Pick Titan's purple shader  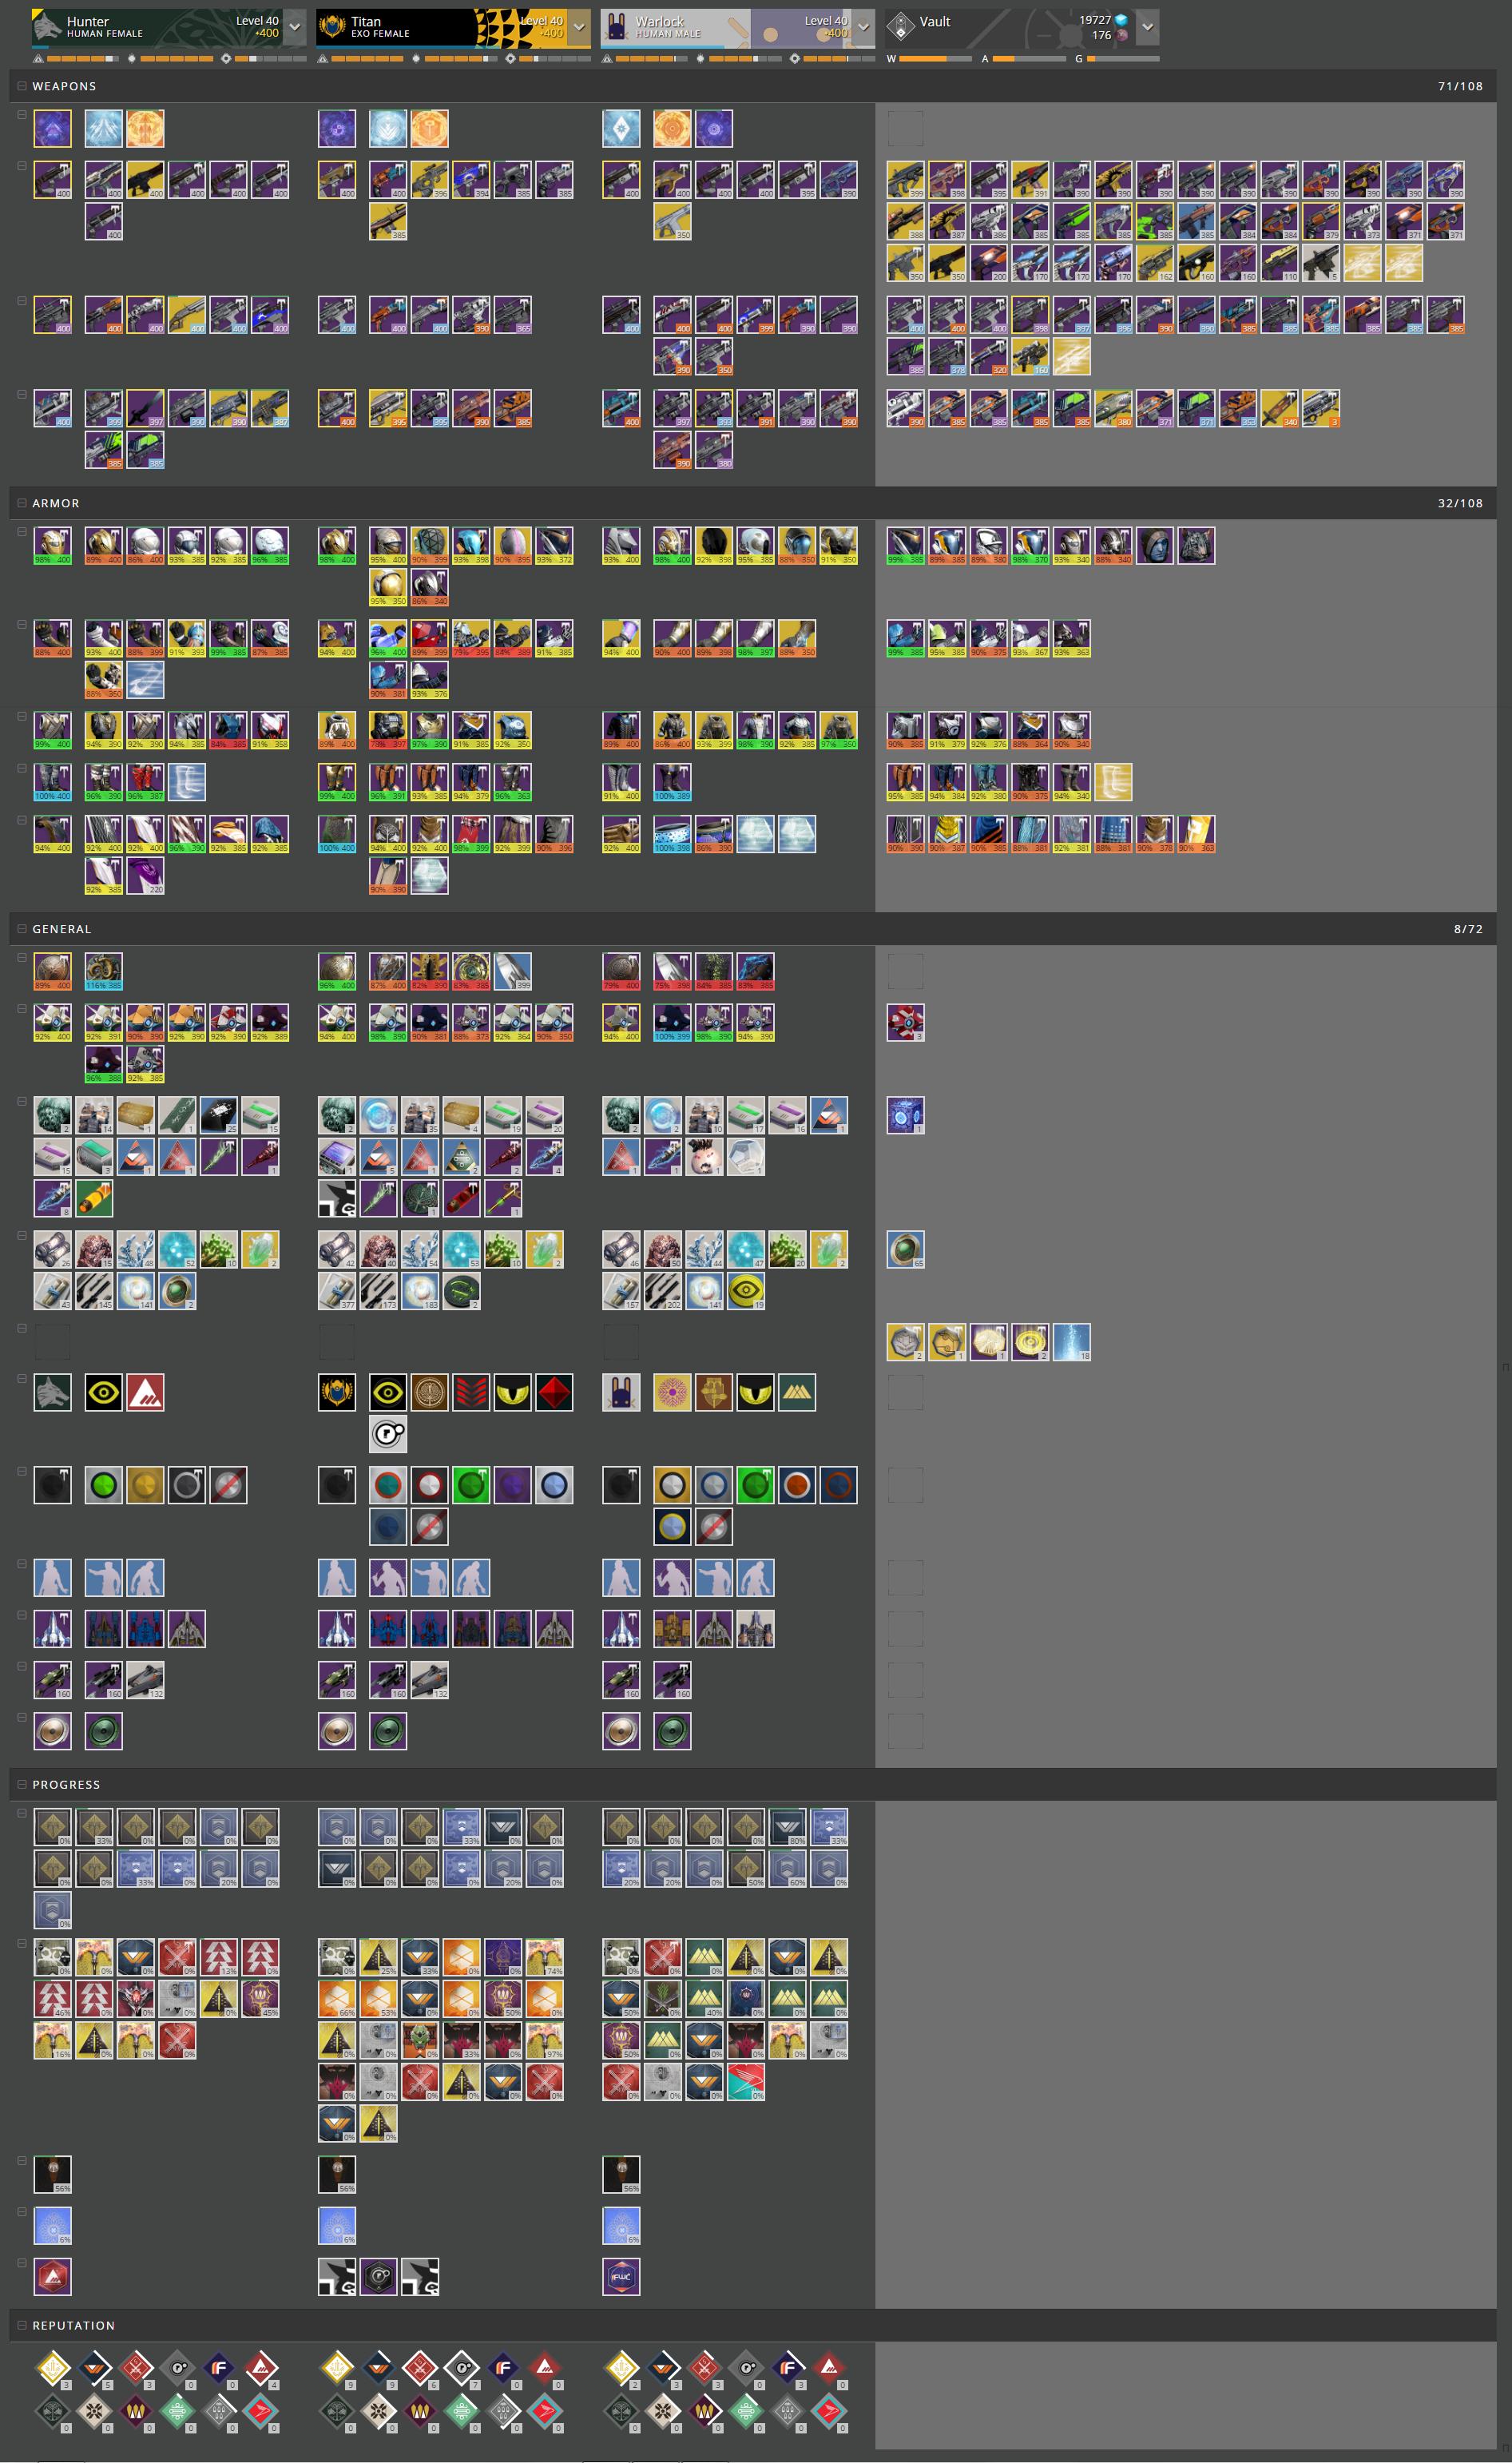pyautogui.click(x=512, y=1485)
